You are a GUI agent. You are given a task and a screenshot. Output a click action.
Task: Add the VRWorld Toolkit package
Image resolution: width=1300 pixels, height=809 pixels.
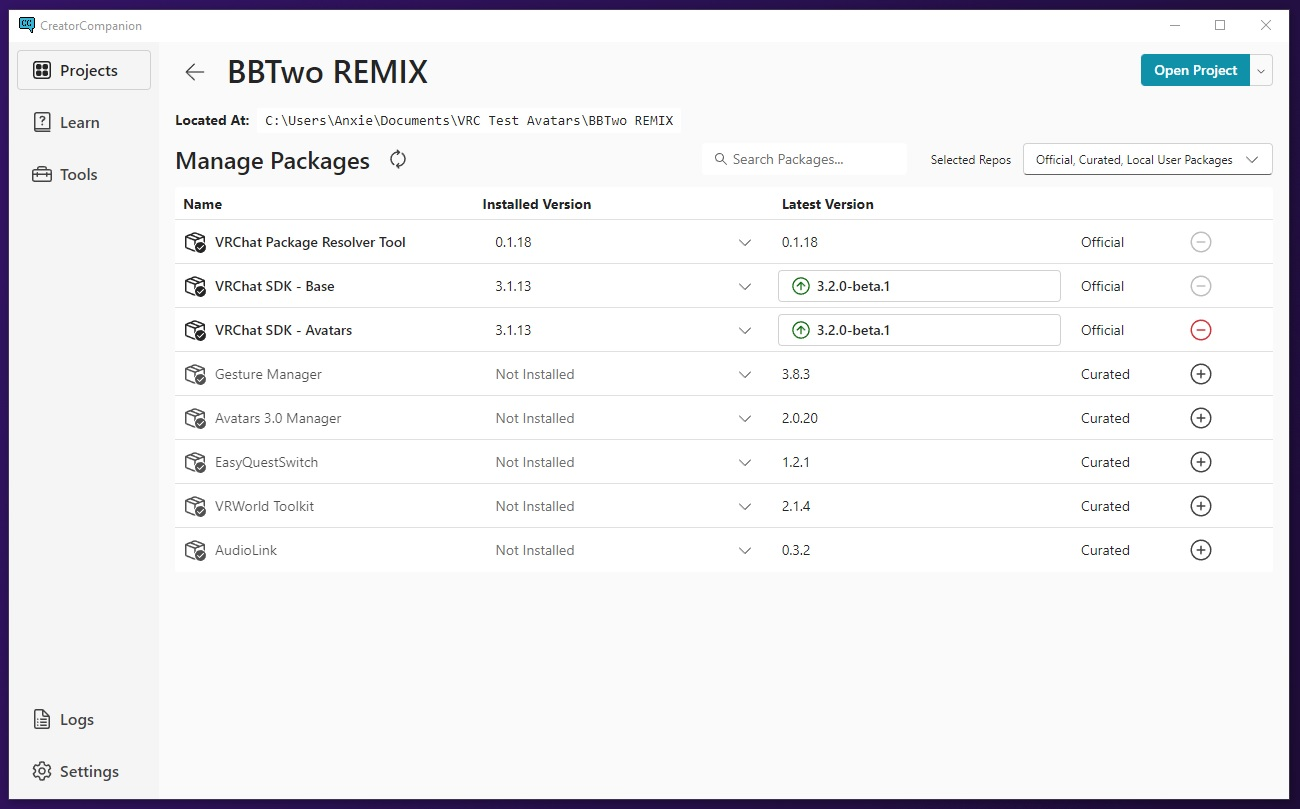pos(1201,506)
